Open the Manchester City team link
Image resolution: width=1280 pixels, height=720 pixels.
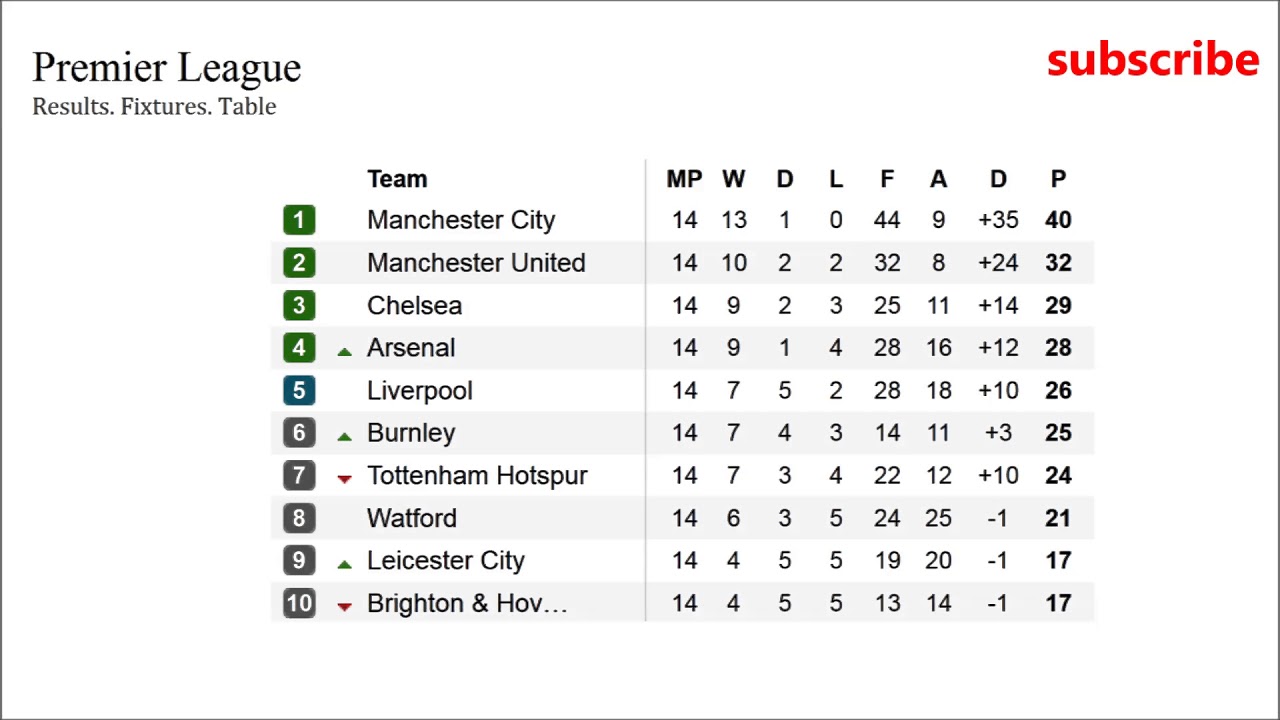461,220
